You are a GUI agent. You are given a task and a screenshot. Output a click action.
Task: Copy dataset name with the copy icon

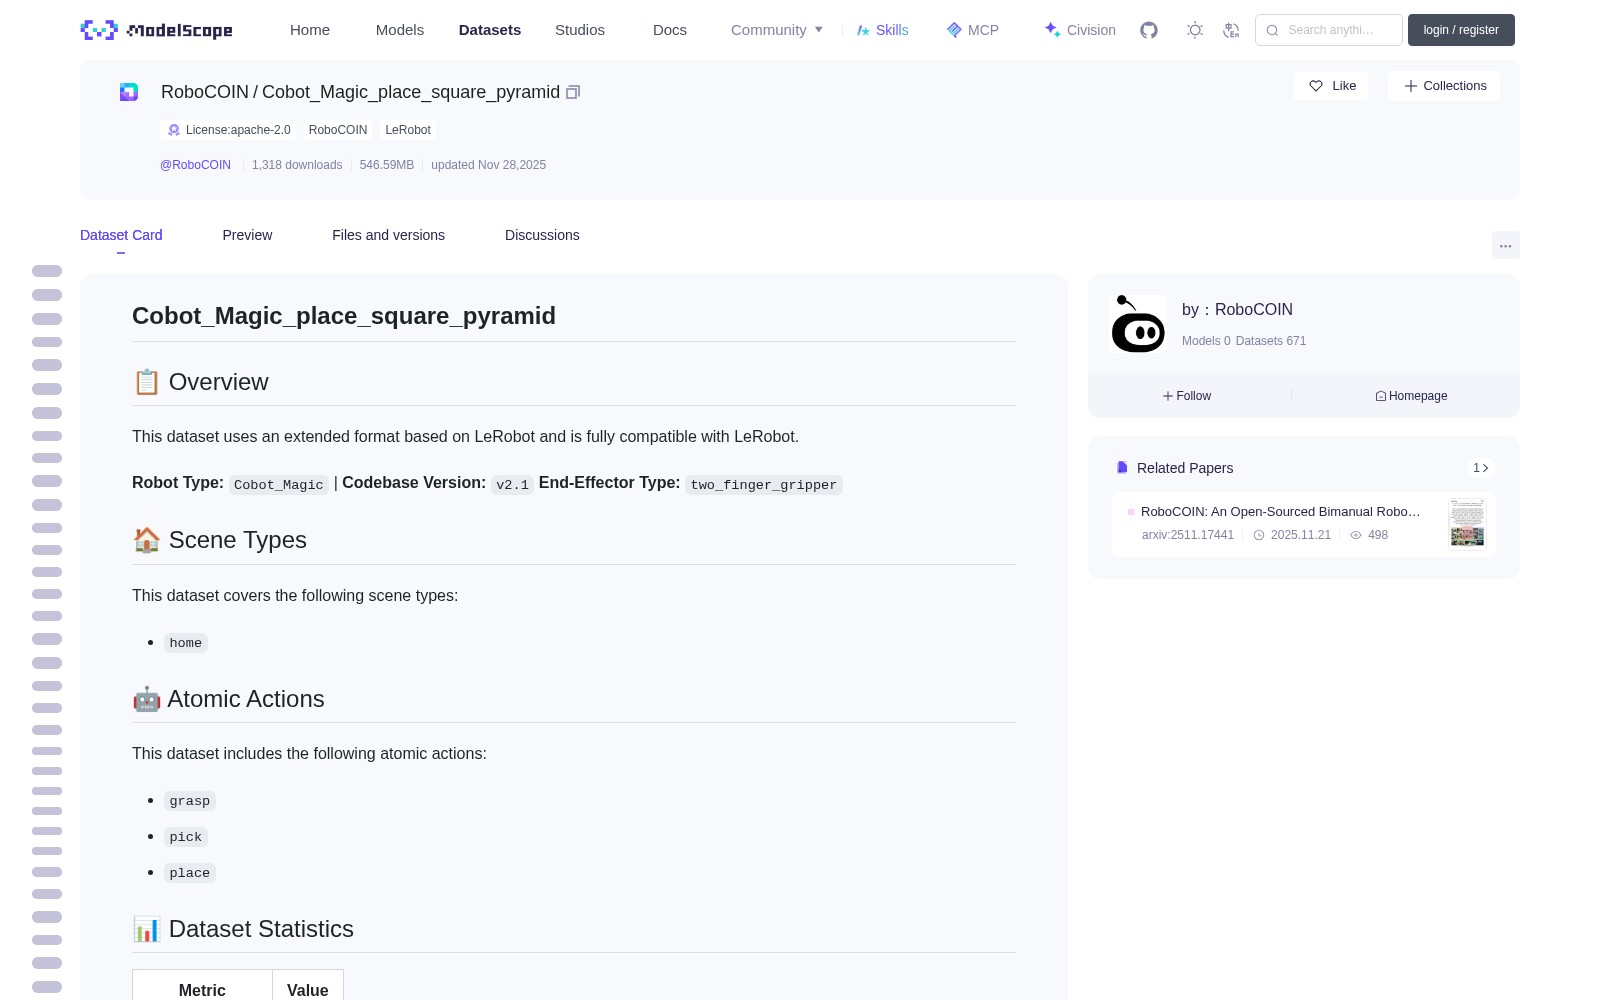coord(573,92)
